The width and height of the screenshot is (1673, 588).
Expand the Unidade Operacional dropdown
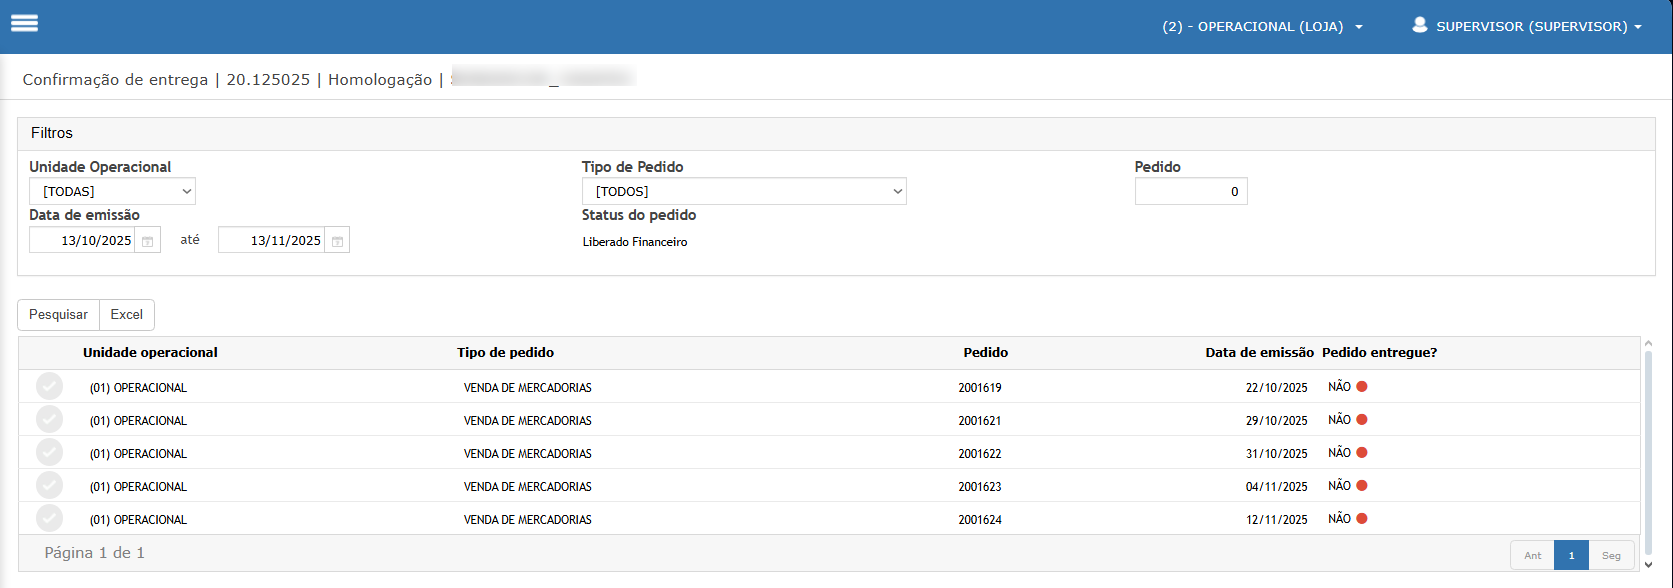[x=112, y=191]
